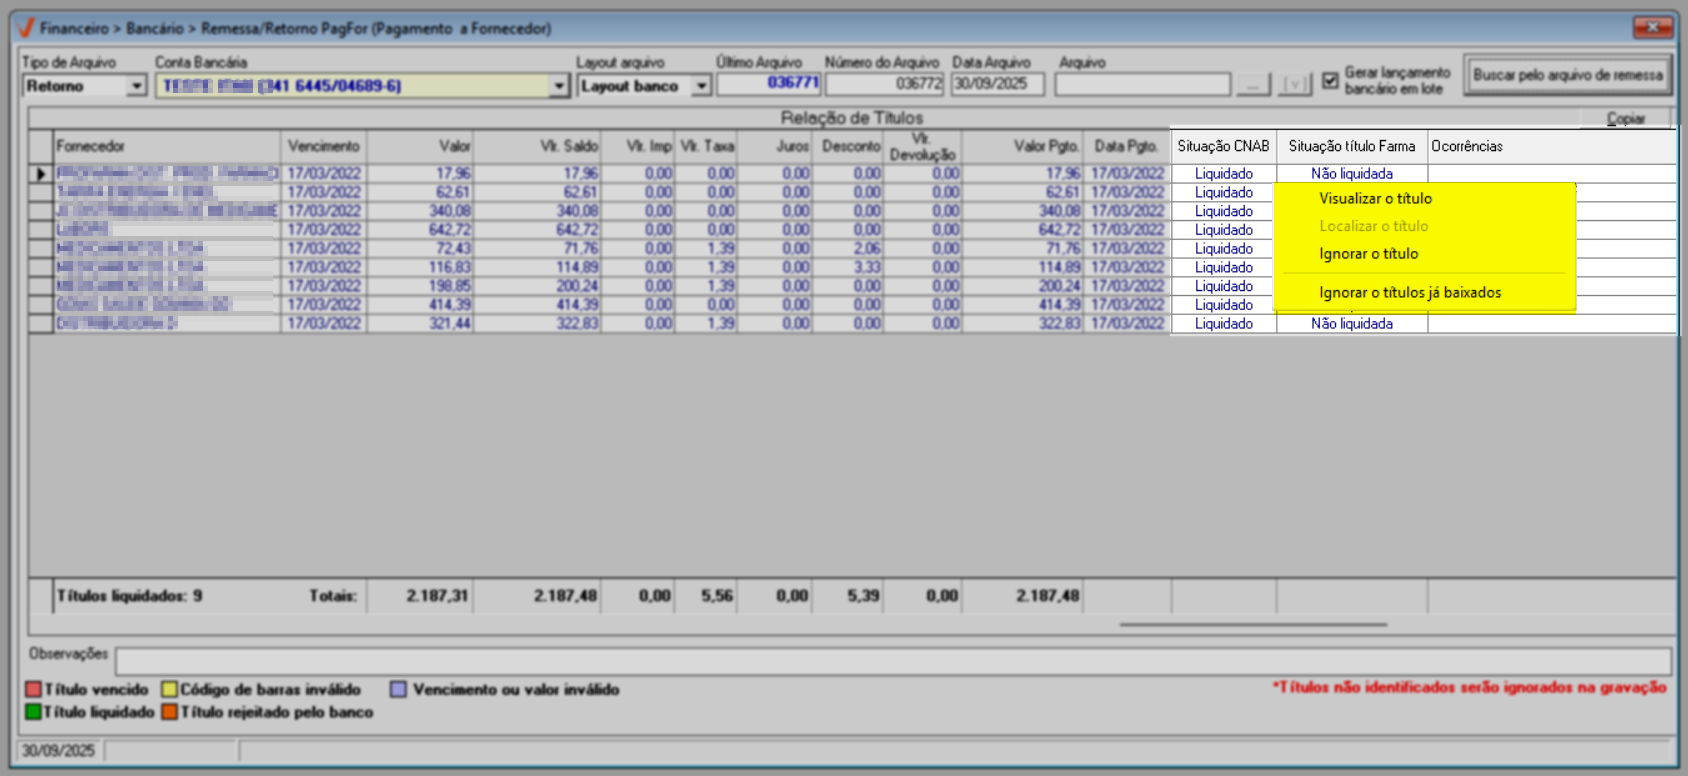Select 'Visualizar o título' from context menu
Screen dimensions: 1688x776
1375,199
